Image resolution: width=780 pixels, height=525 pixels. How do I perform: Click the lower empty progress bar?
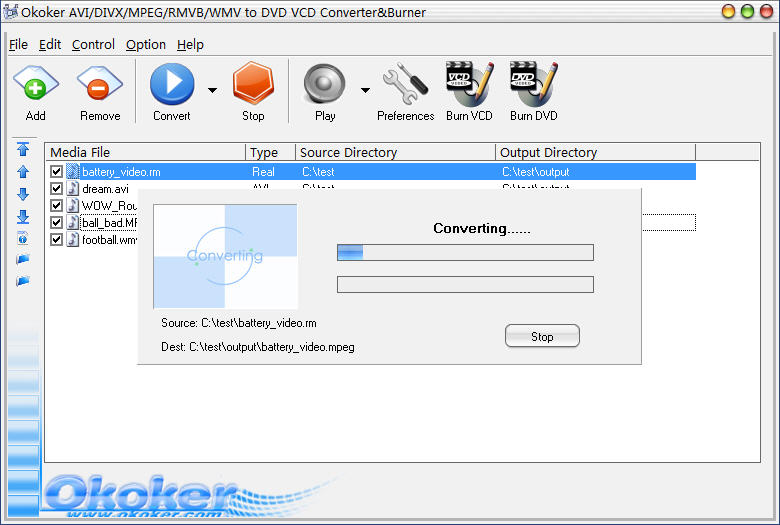[x=465, y=285]
